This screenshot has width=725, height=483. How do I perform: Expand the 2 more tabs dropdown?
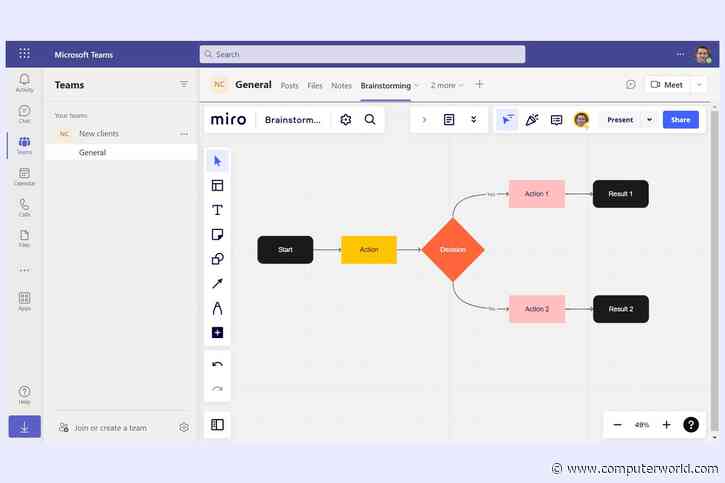point(447,85)
